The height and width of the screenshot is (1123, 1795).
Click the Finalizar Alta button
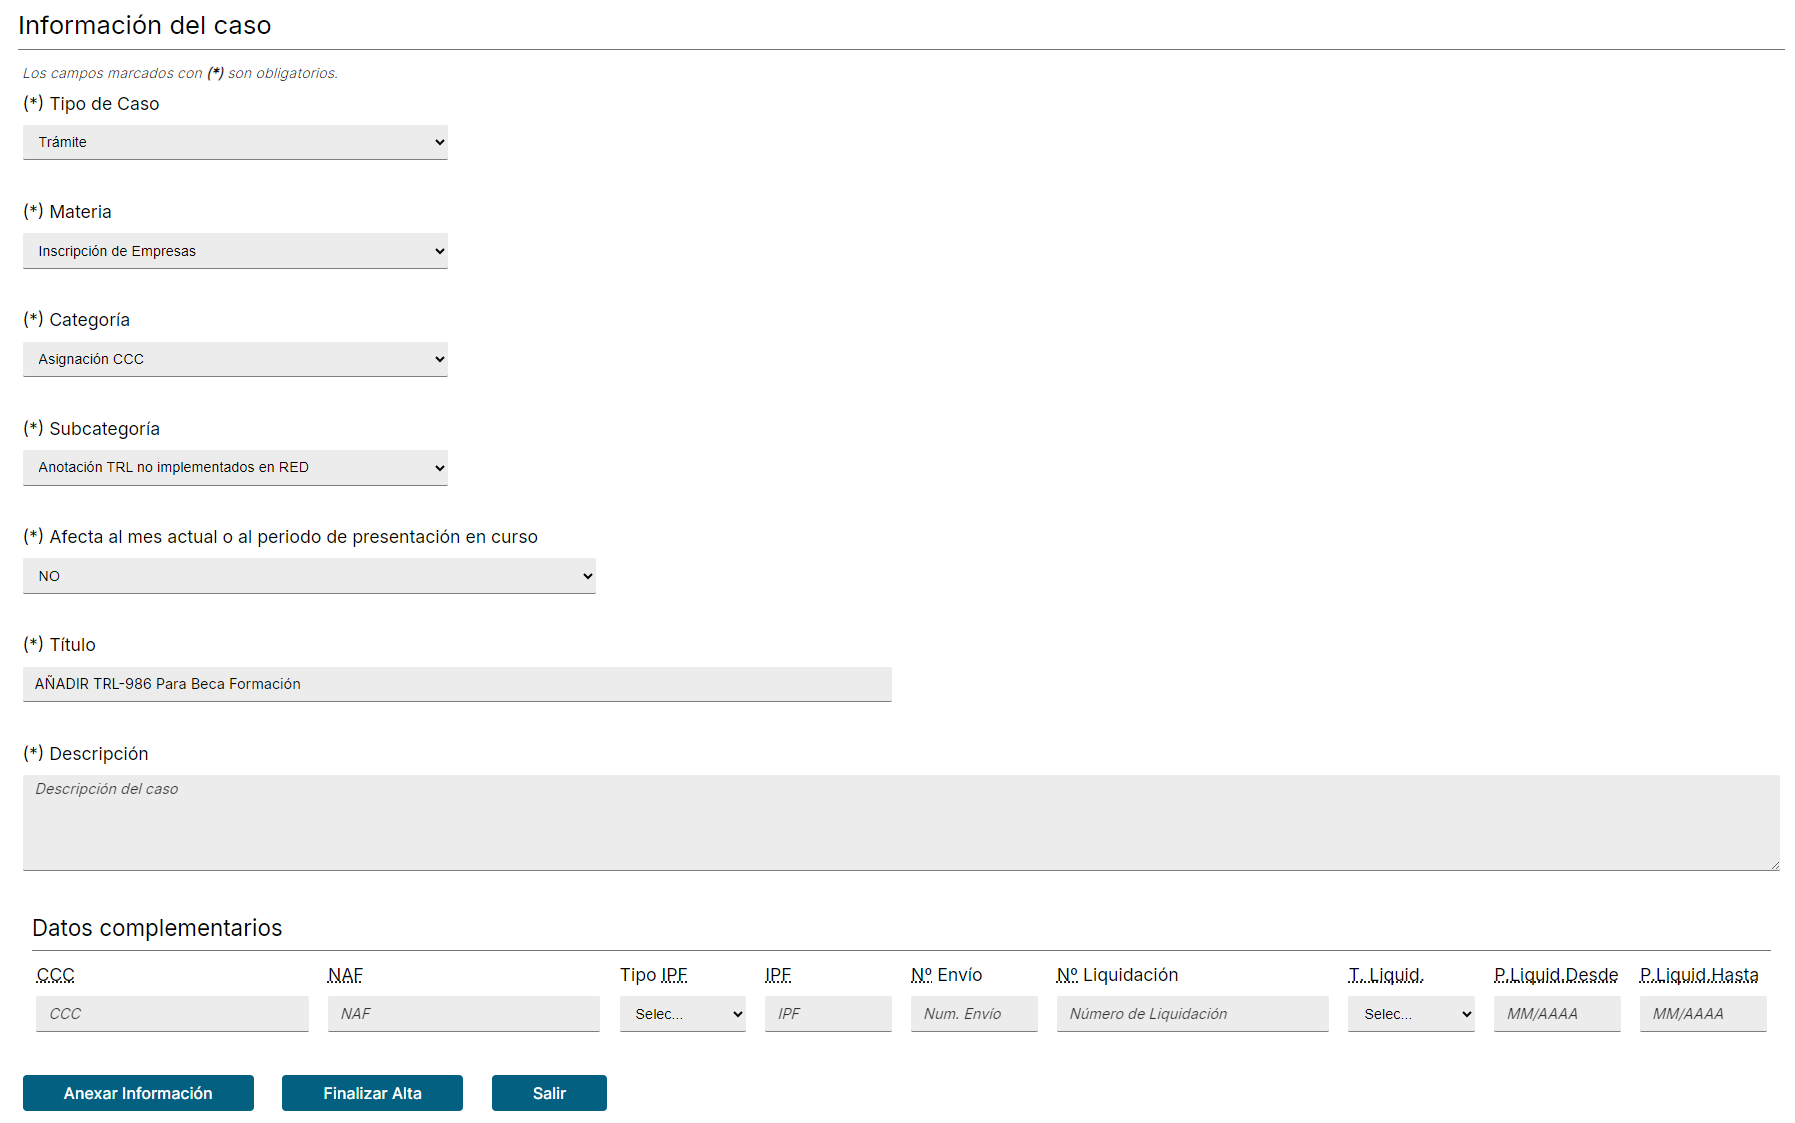372,1093
